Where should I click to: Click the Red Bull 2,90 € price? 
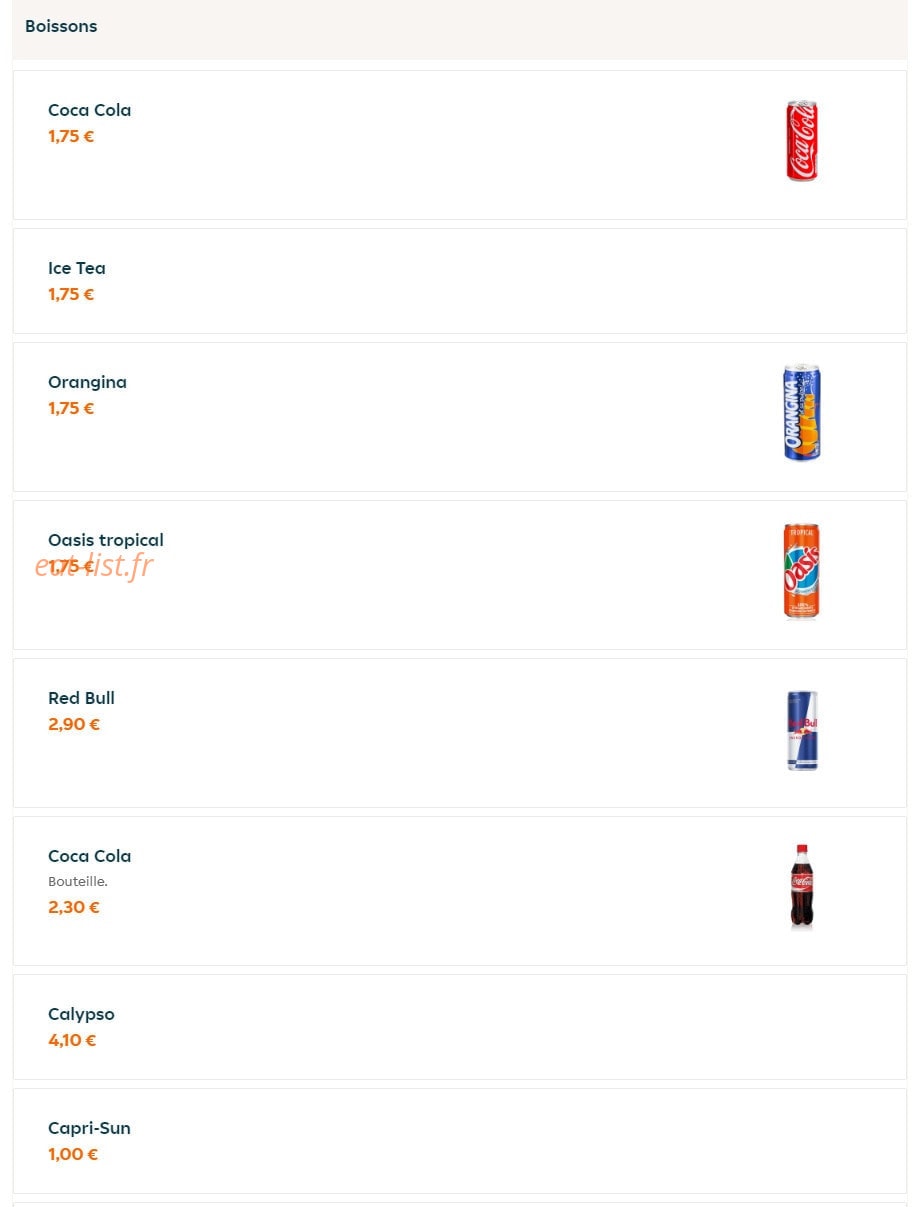74,724
